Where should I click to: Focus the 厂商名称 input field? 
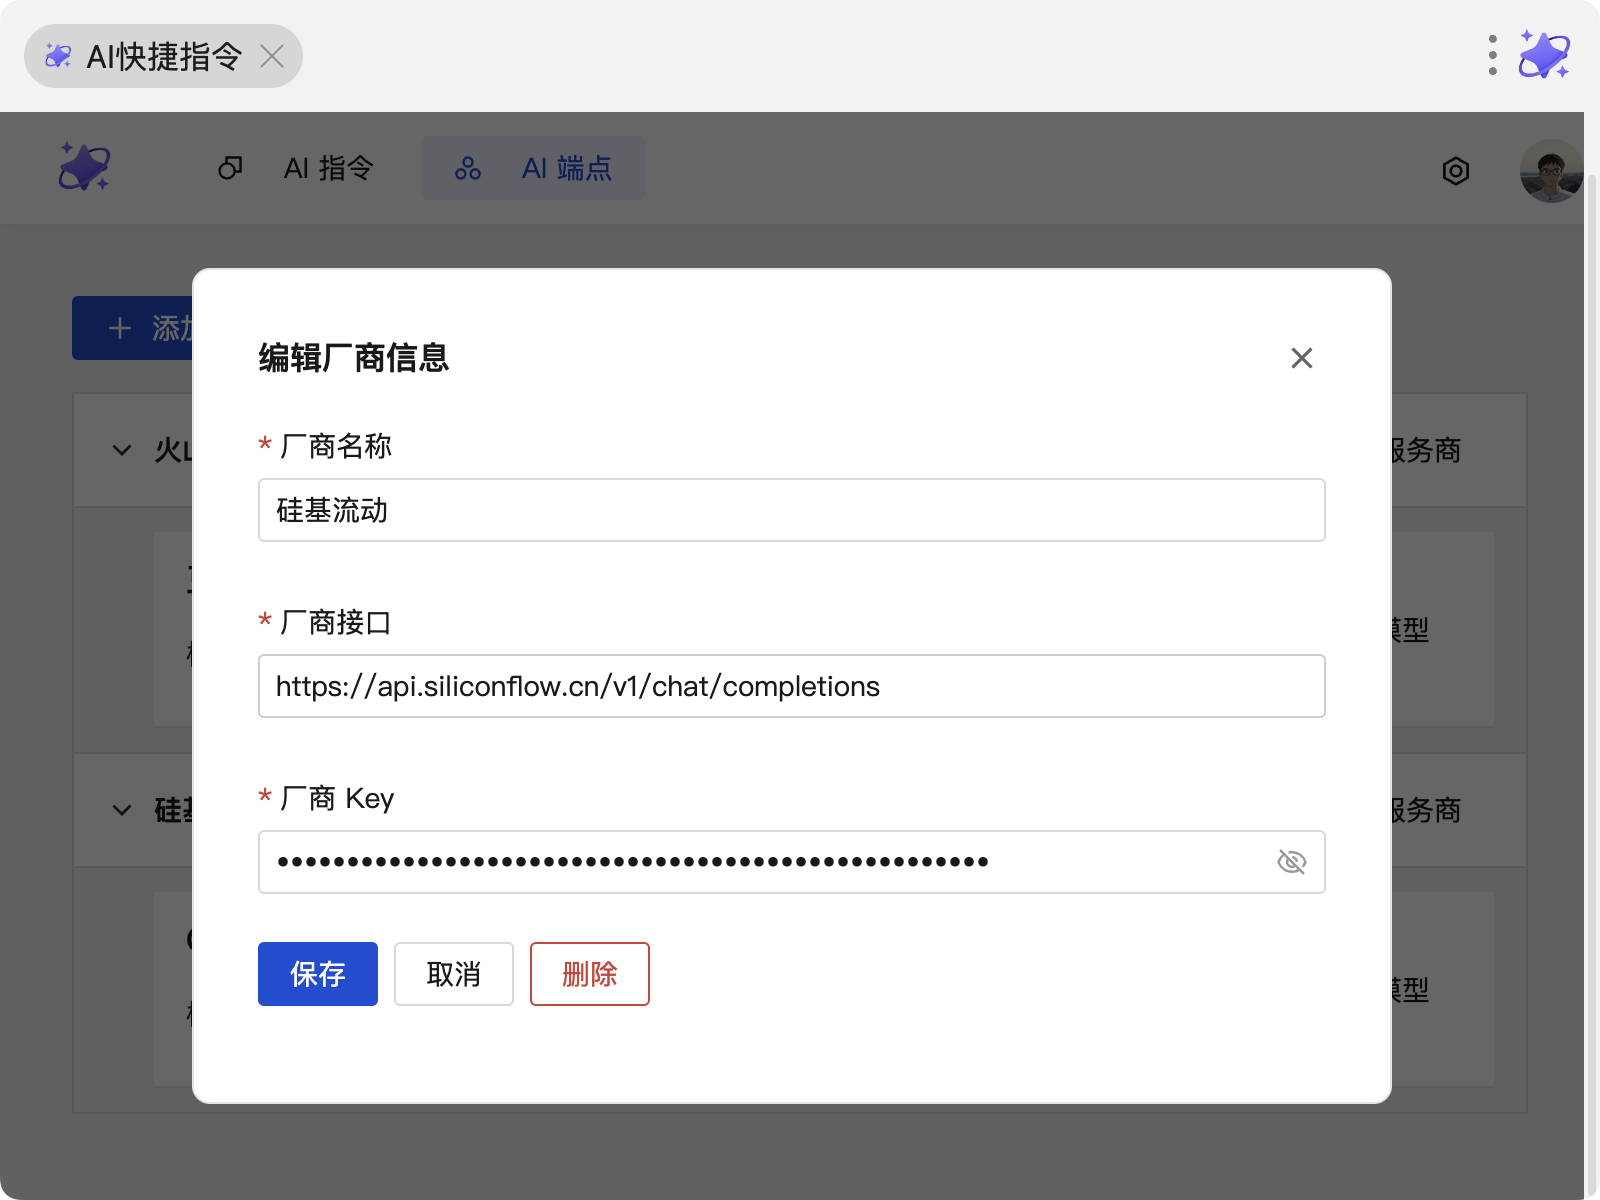[x=792, y=510]
